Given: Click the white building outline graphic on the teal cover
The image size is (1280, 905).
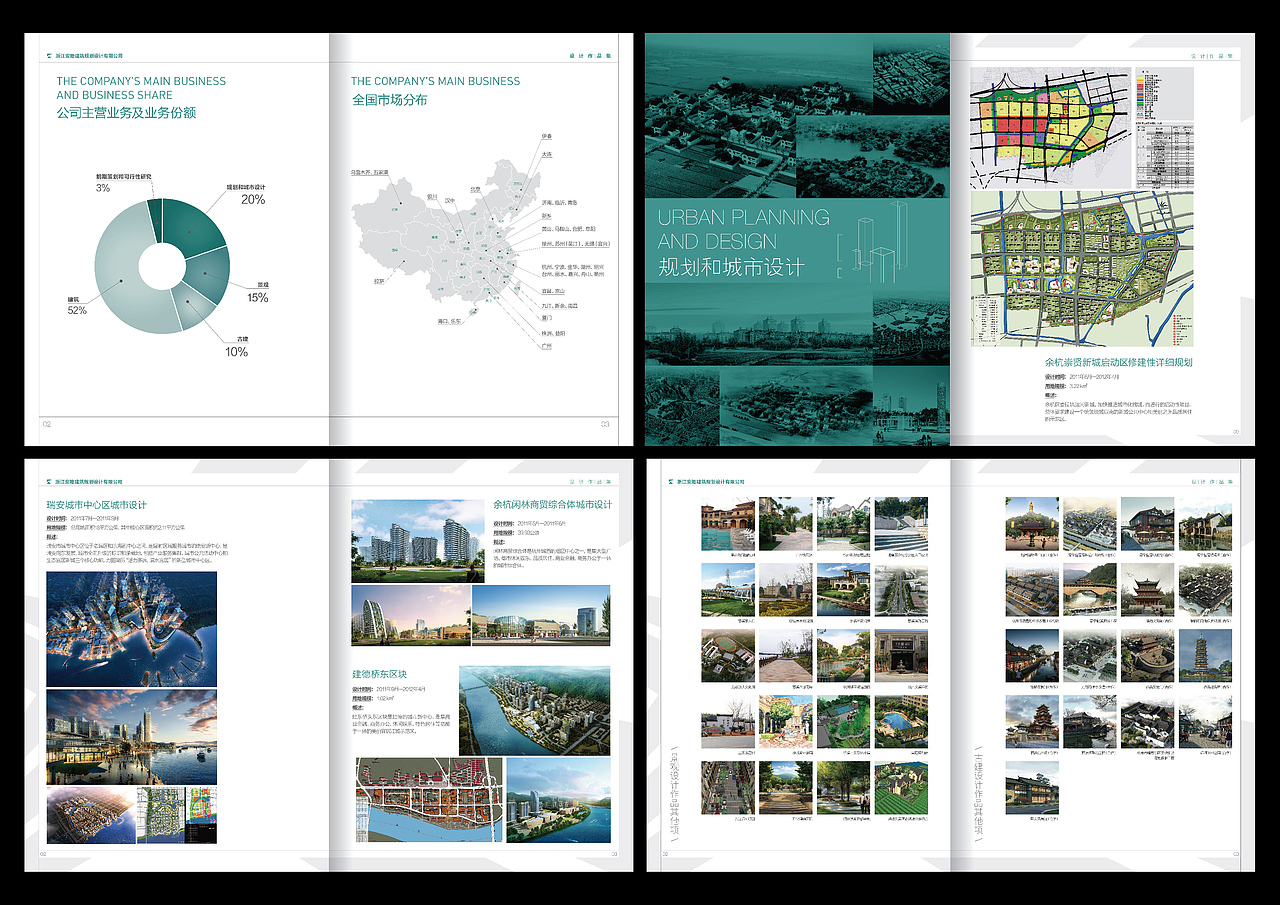Looking at the screenshot, I should (874, 240).
